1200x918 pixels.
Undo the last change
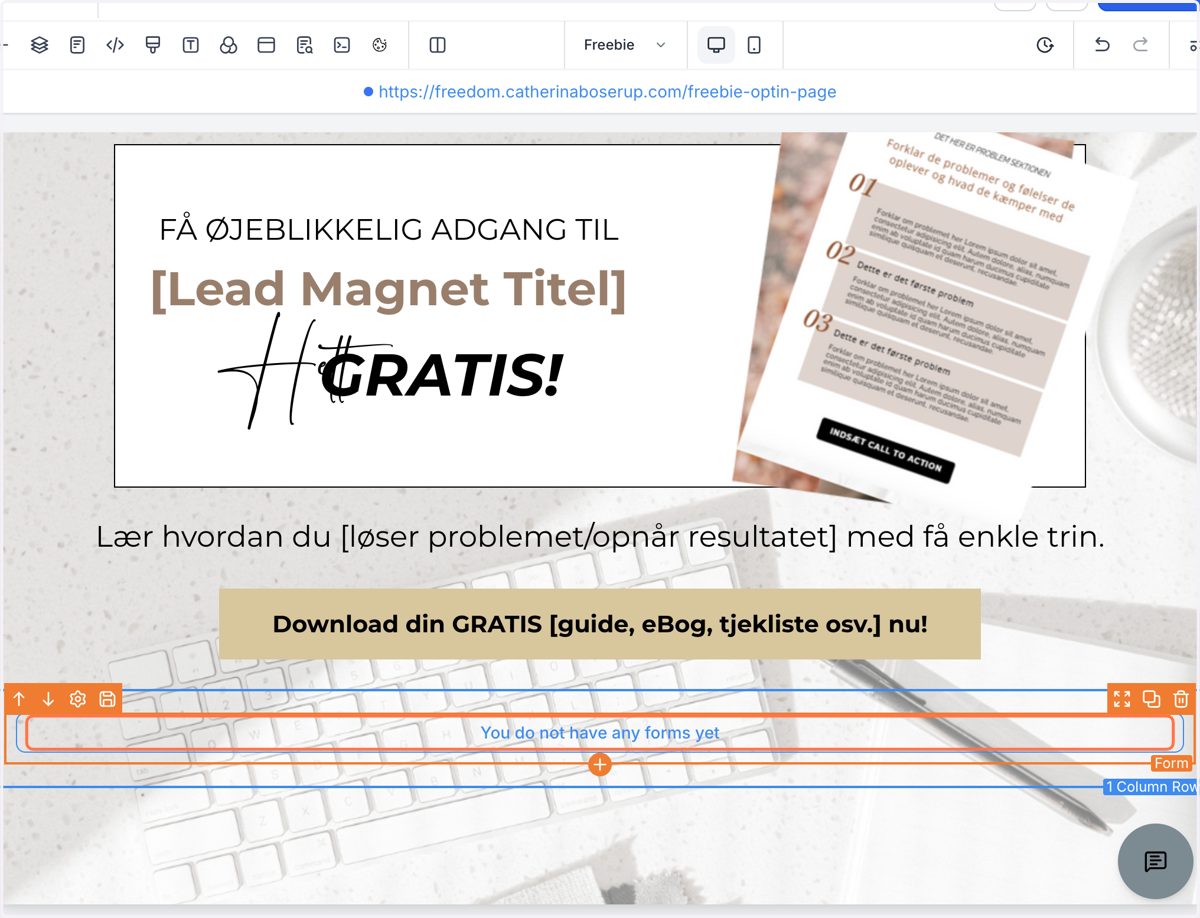1102,45
